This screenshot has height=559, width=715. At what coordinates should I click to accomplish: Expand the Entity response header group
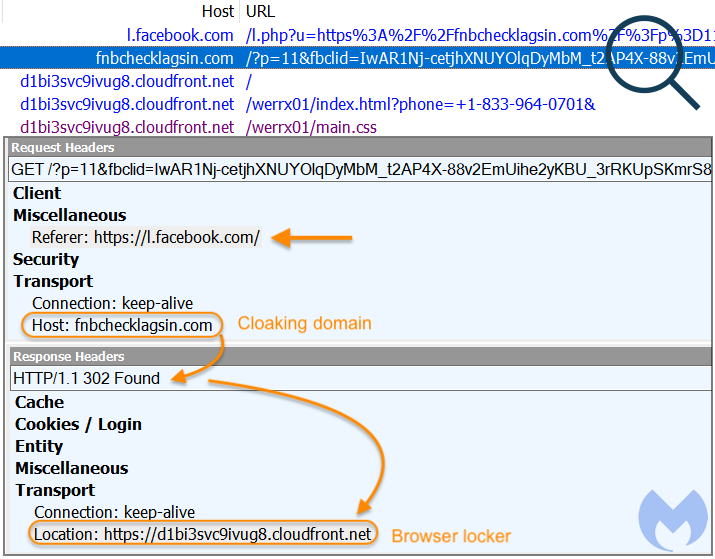[39, 446]
